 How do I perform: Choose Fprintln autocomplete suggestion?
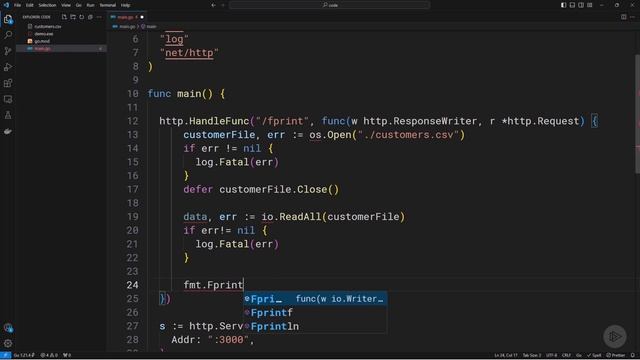coord(315,326)
